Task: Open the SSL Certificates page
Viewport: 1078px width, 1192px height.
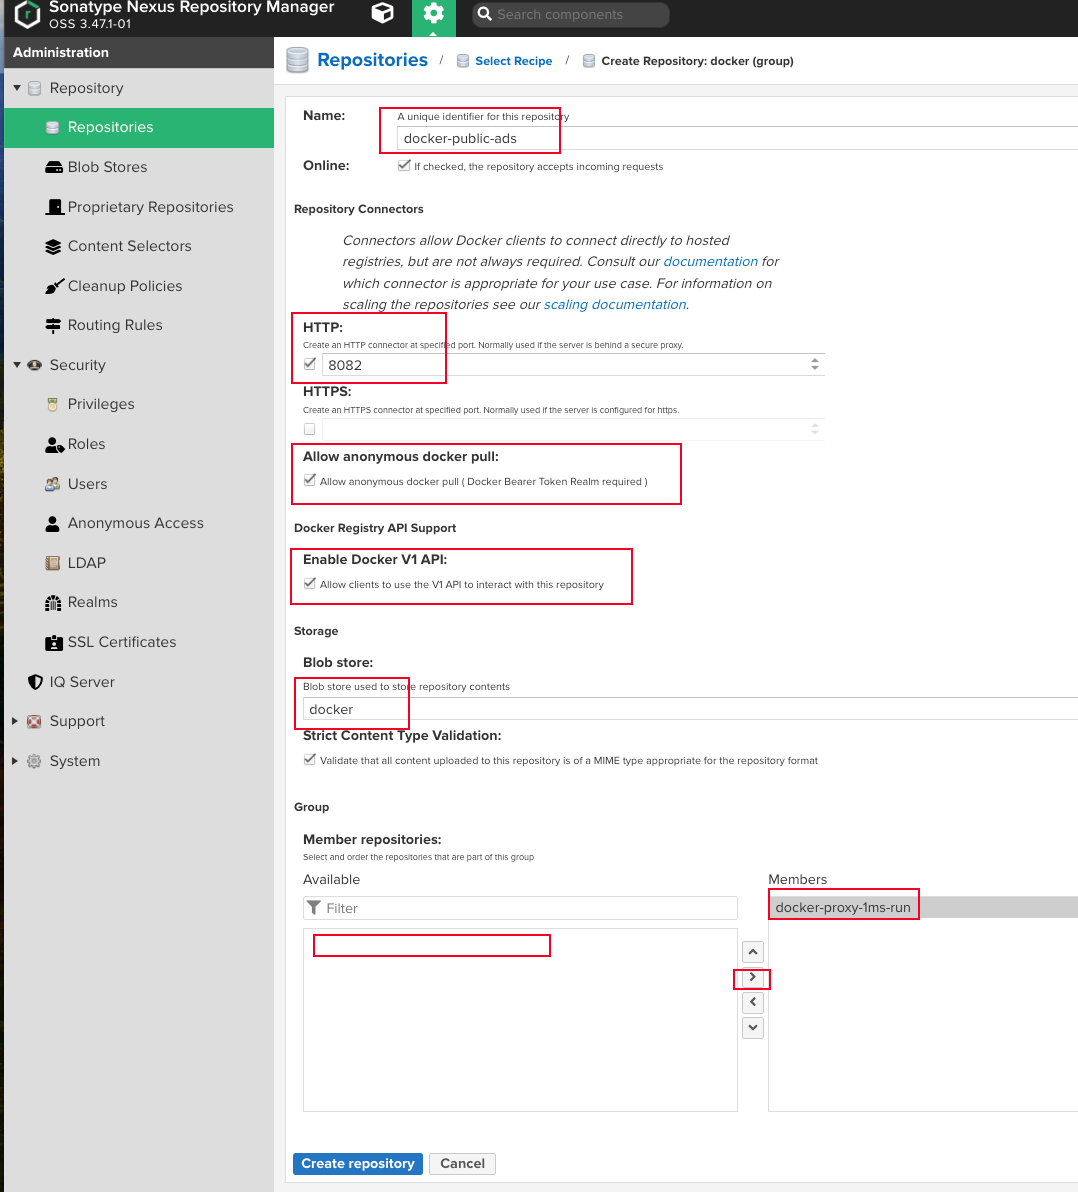Action: click(x=121, y=642)
